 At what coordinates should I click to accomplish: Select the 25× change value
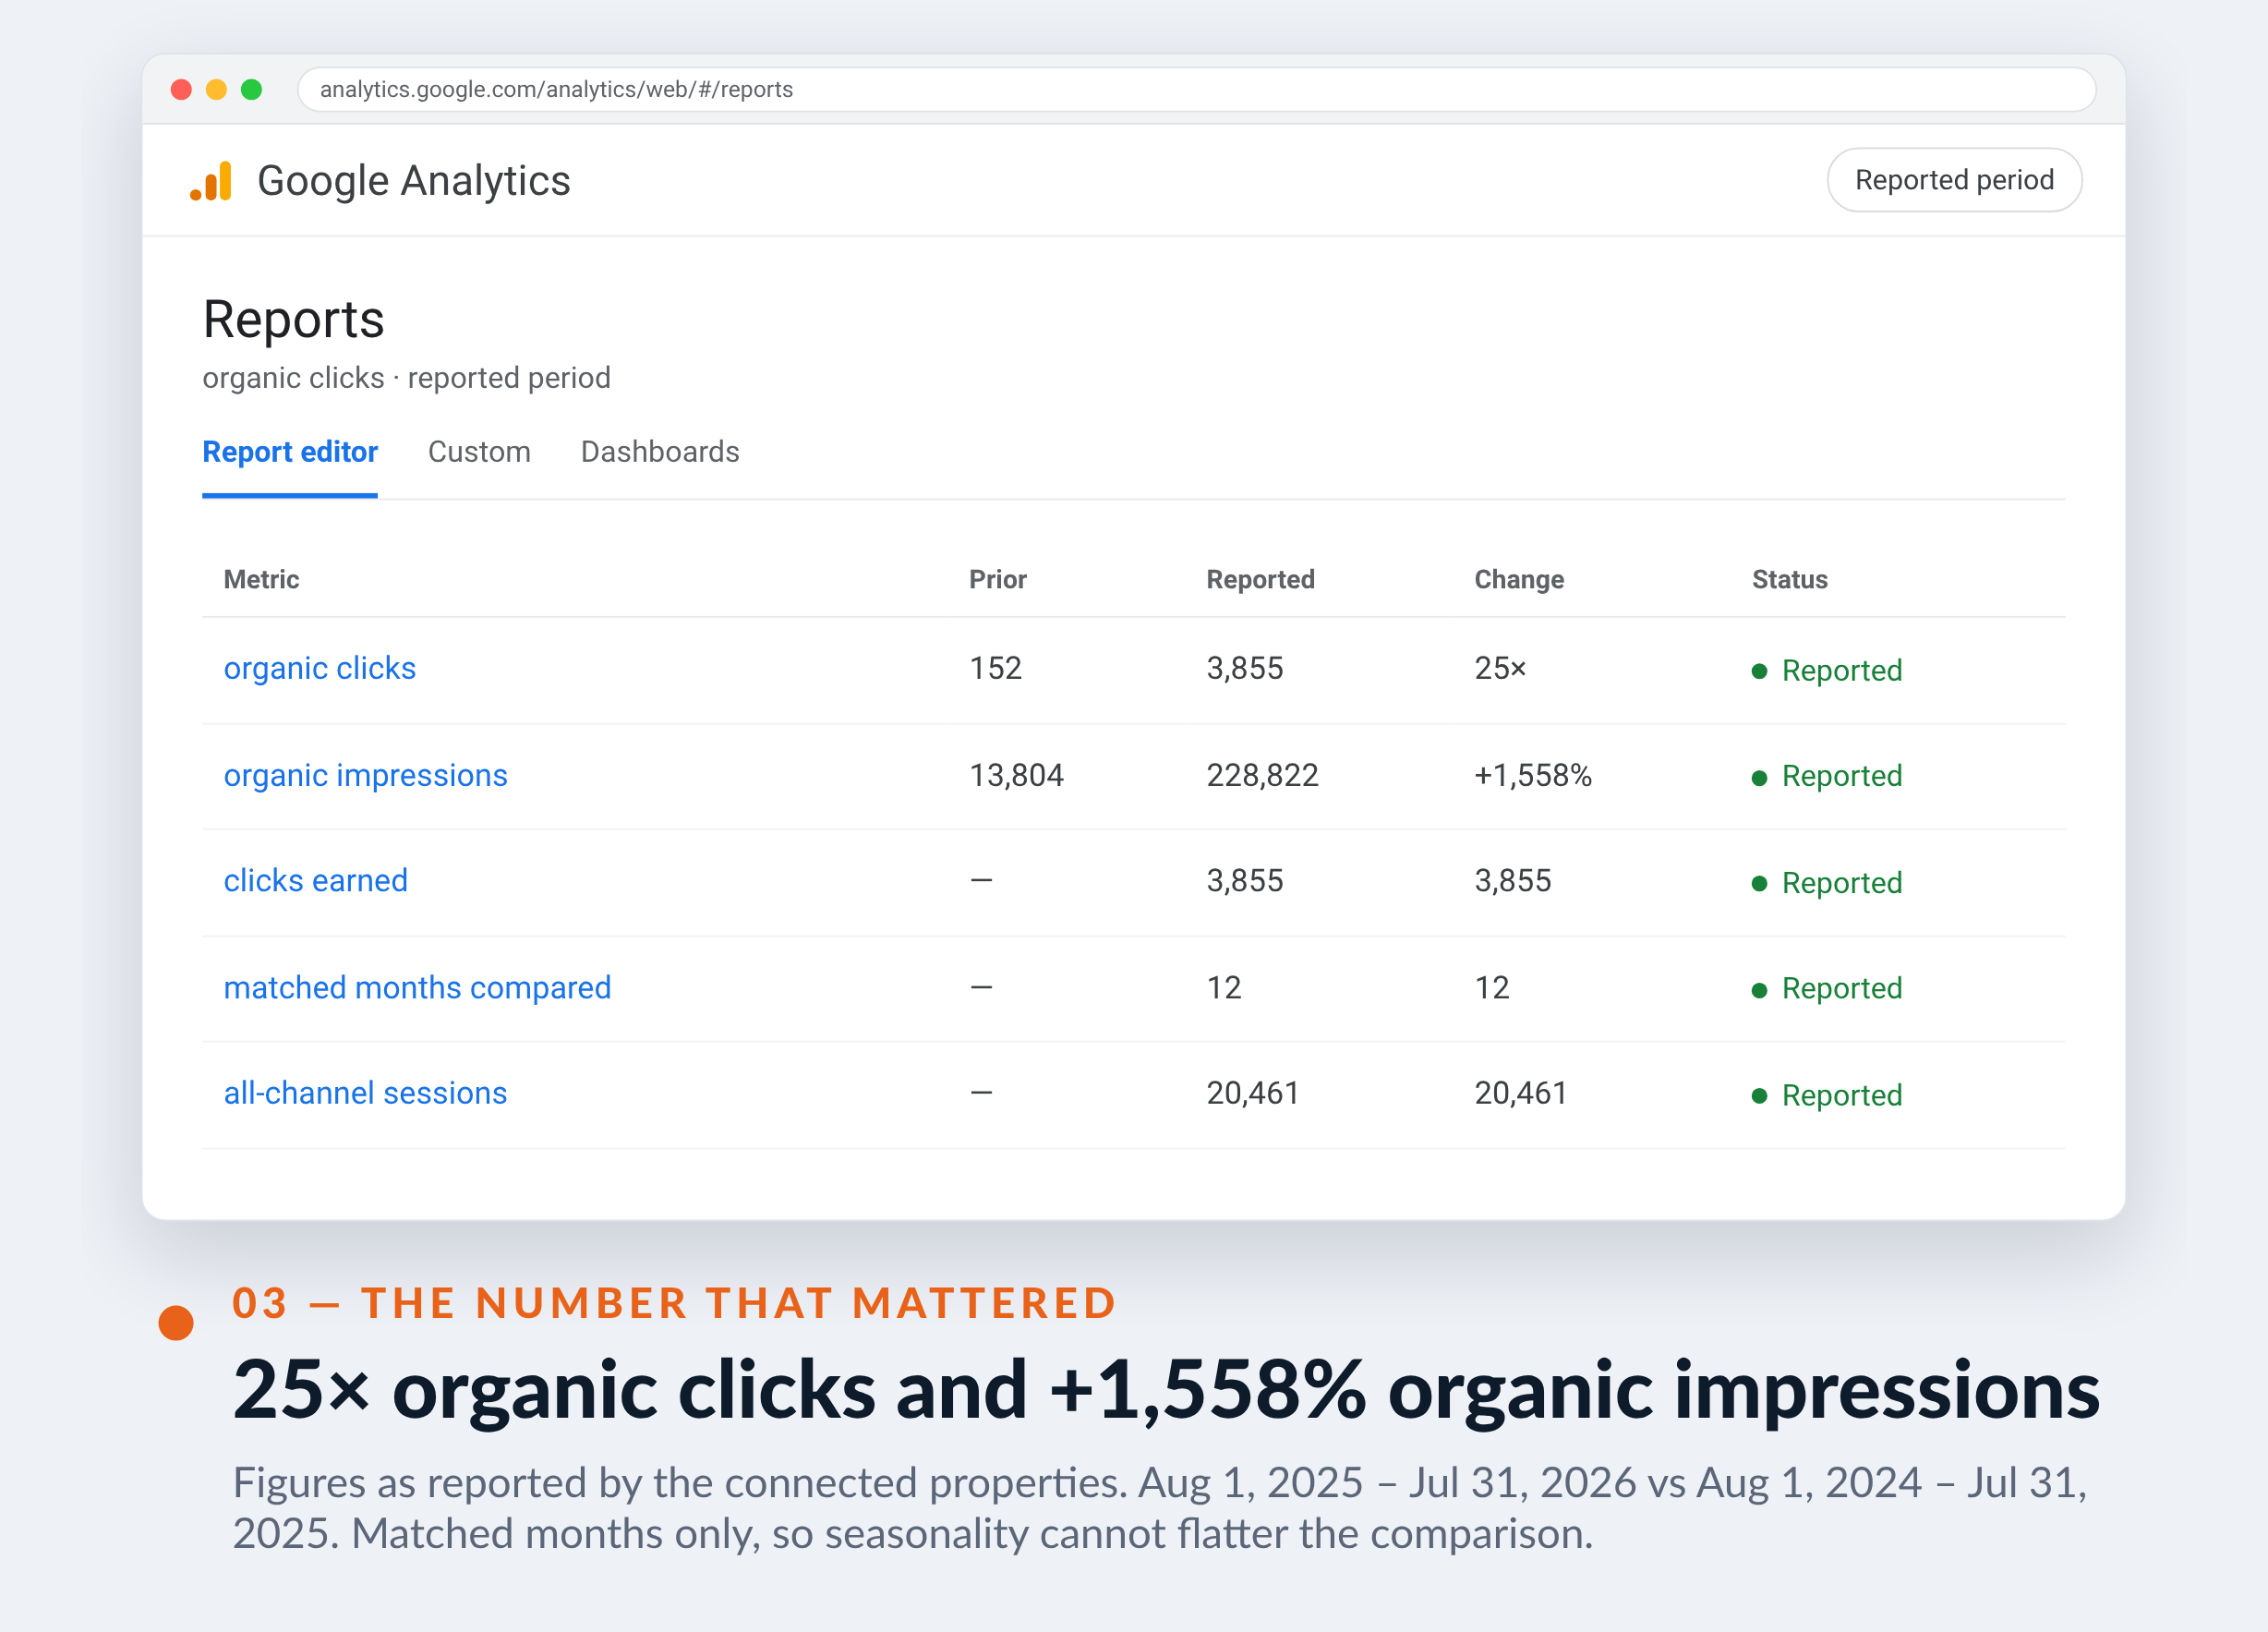pyautogui.click(x=1501, y=668)
